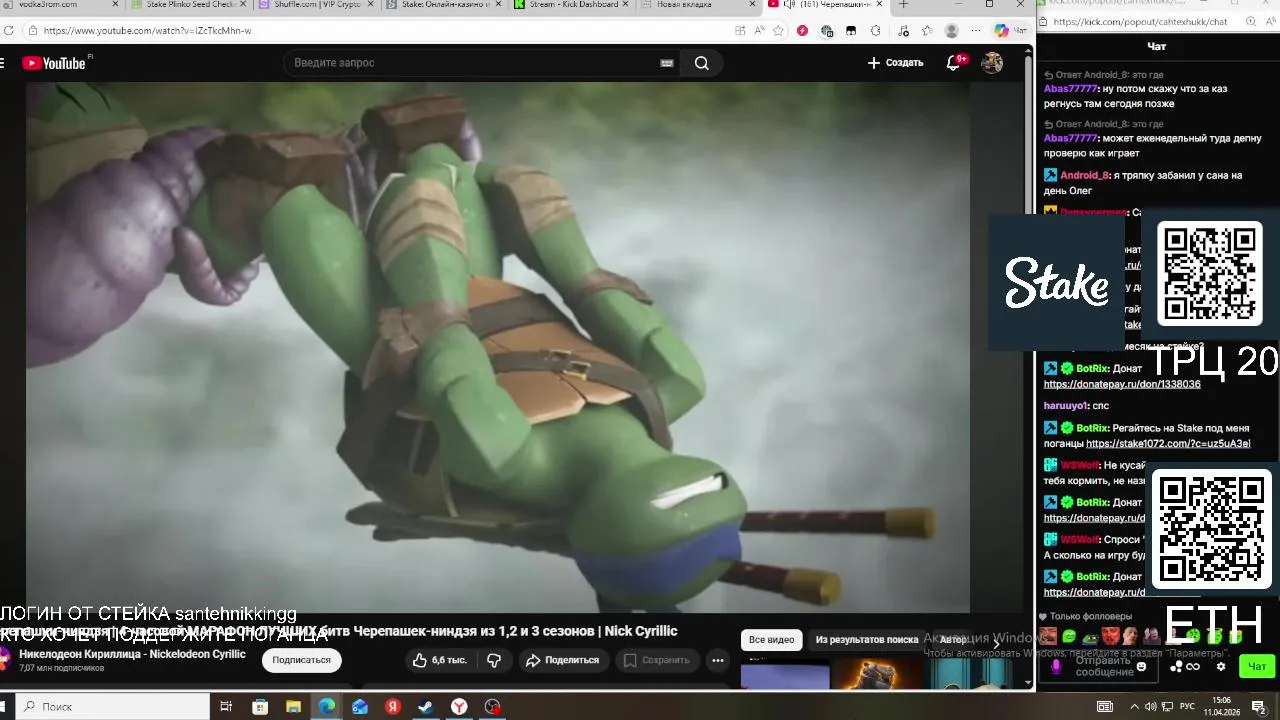Screen dimensions: 1280x720
Task: Switch to vodka3rom.com tab
Action: point(60,5)
